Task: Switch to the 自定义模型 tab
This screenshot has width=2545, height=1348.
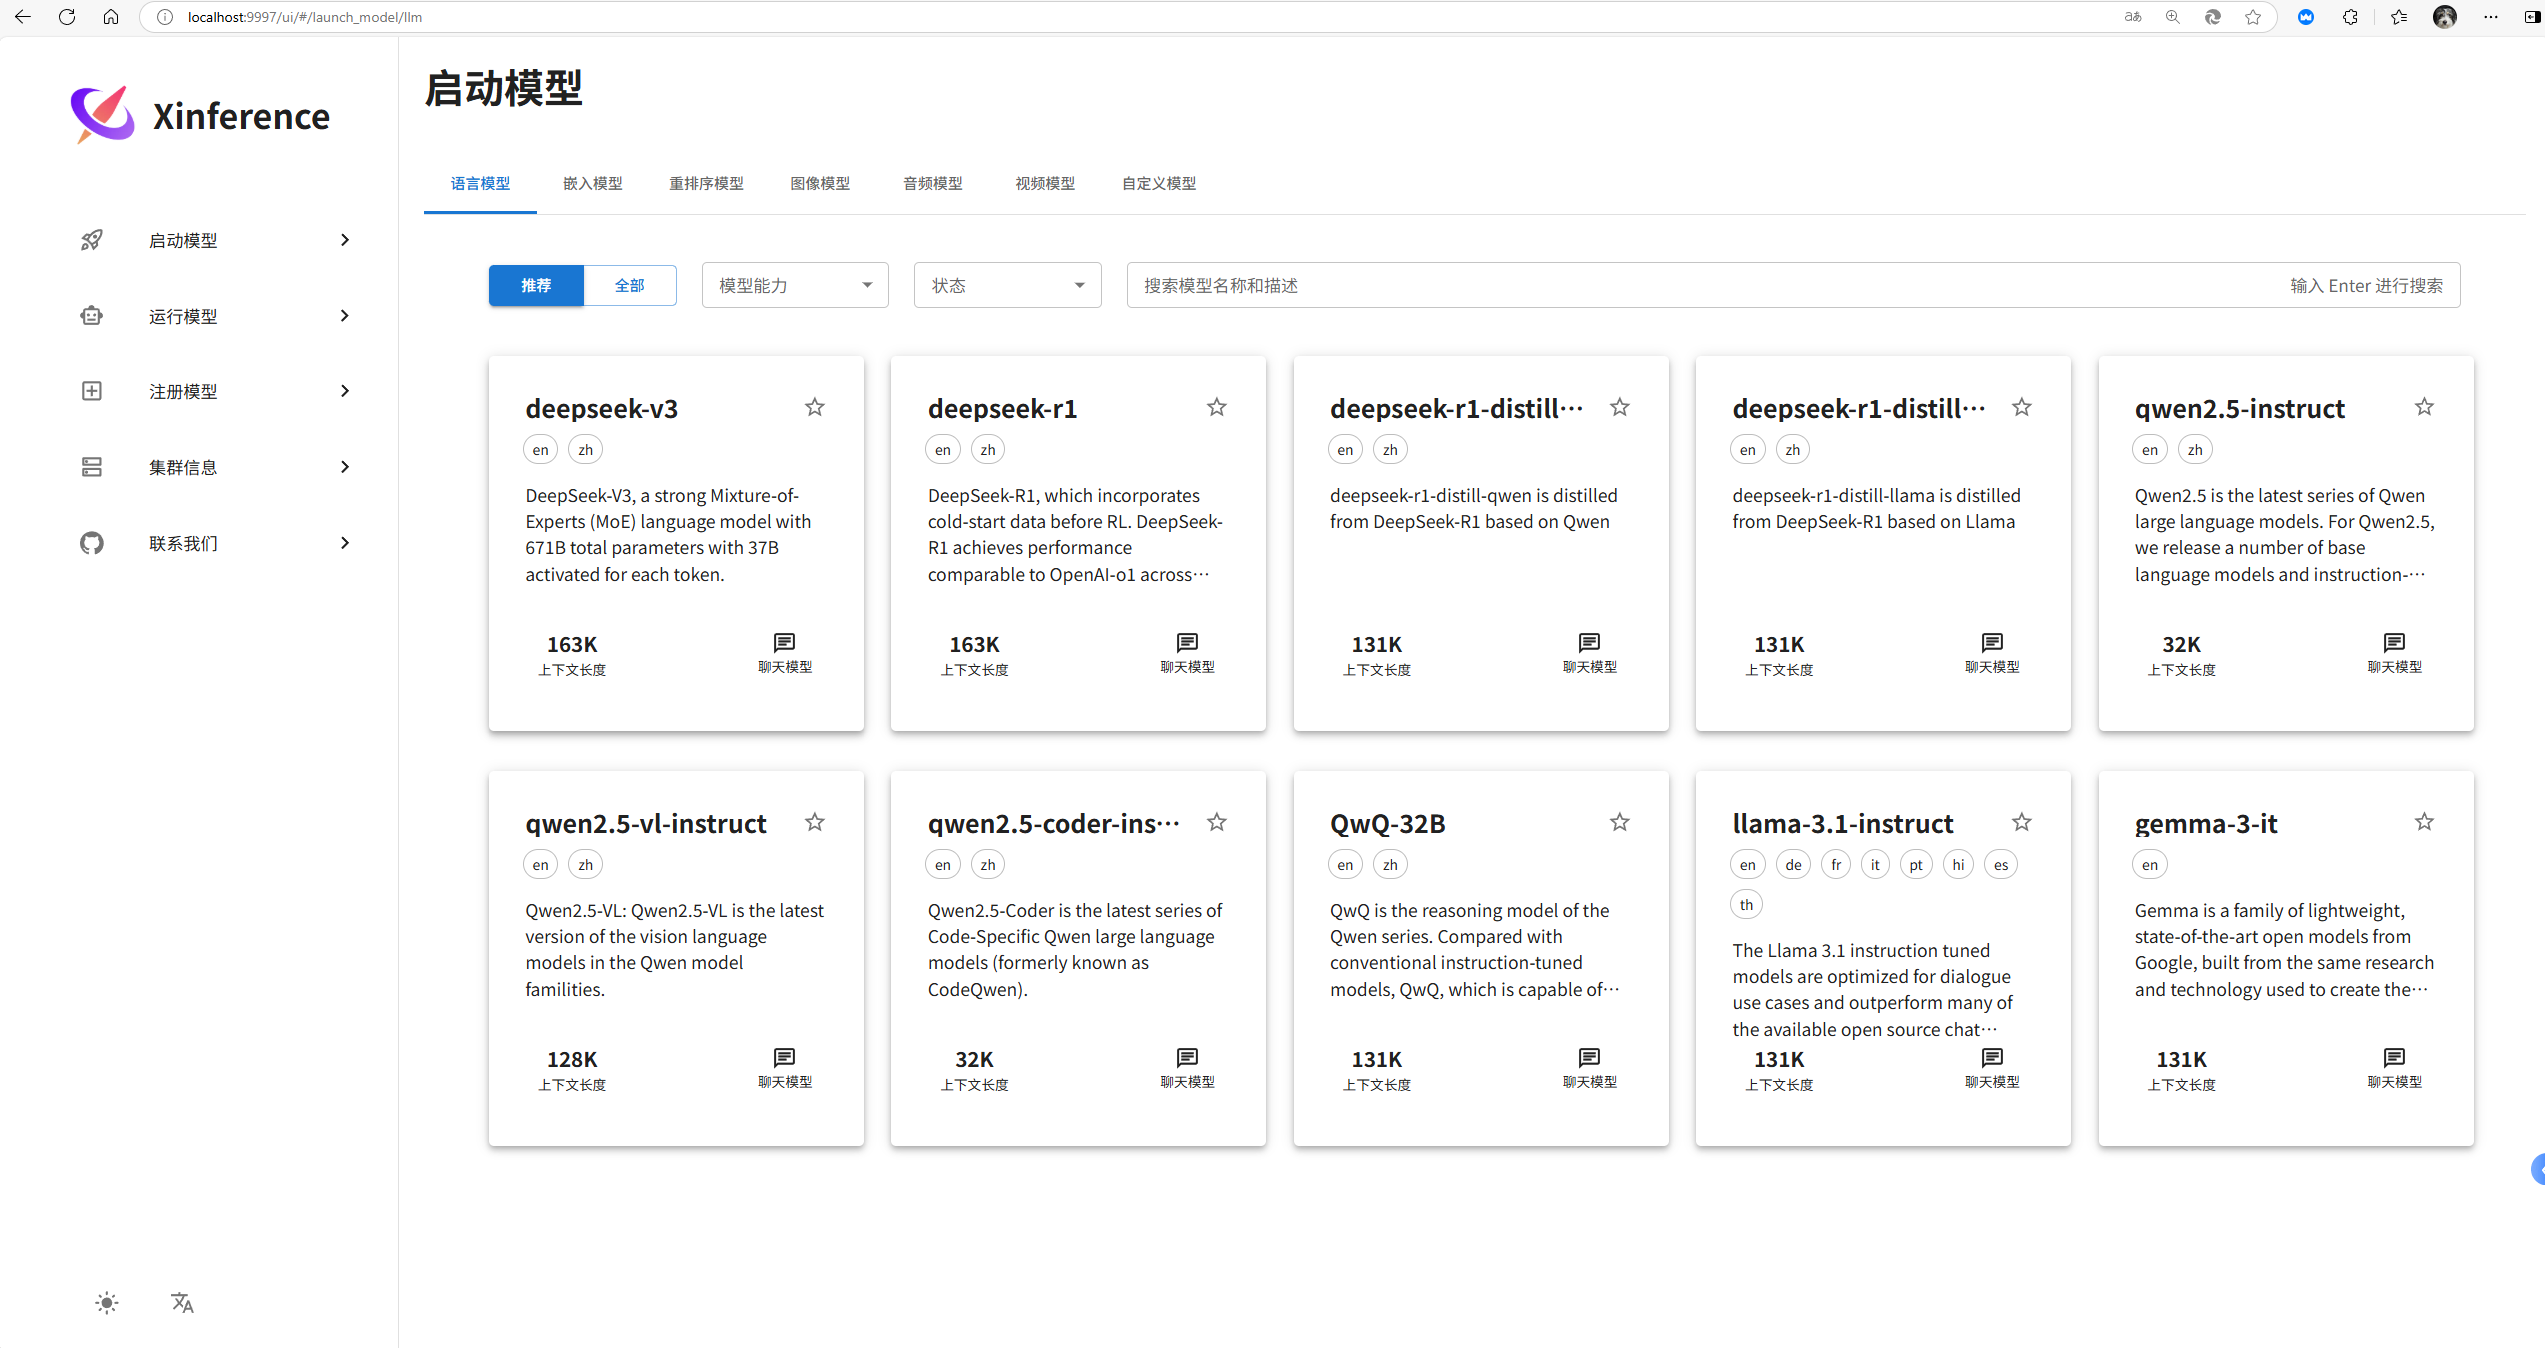Action: 1159,183
